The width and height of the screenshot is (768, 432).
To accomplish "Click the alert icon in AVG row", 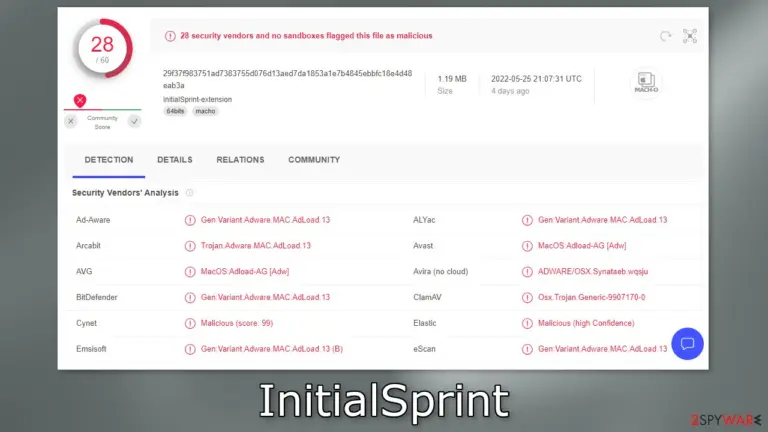I will [x=190, y=272].
